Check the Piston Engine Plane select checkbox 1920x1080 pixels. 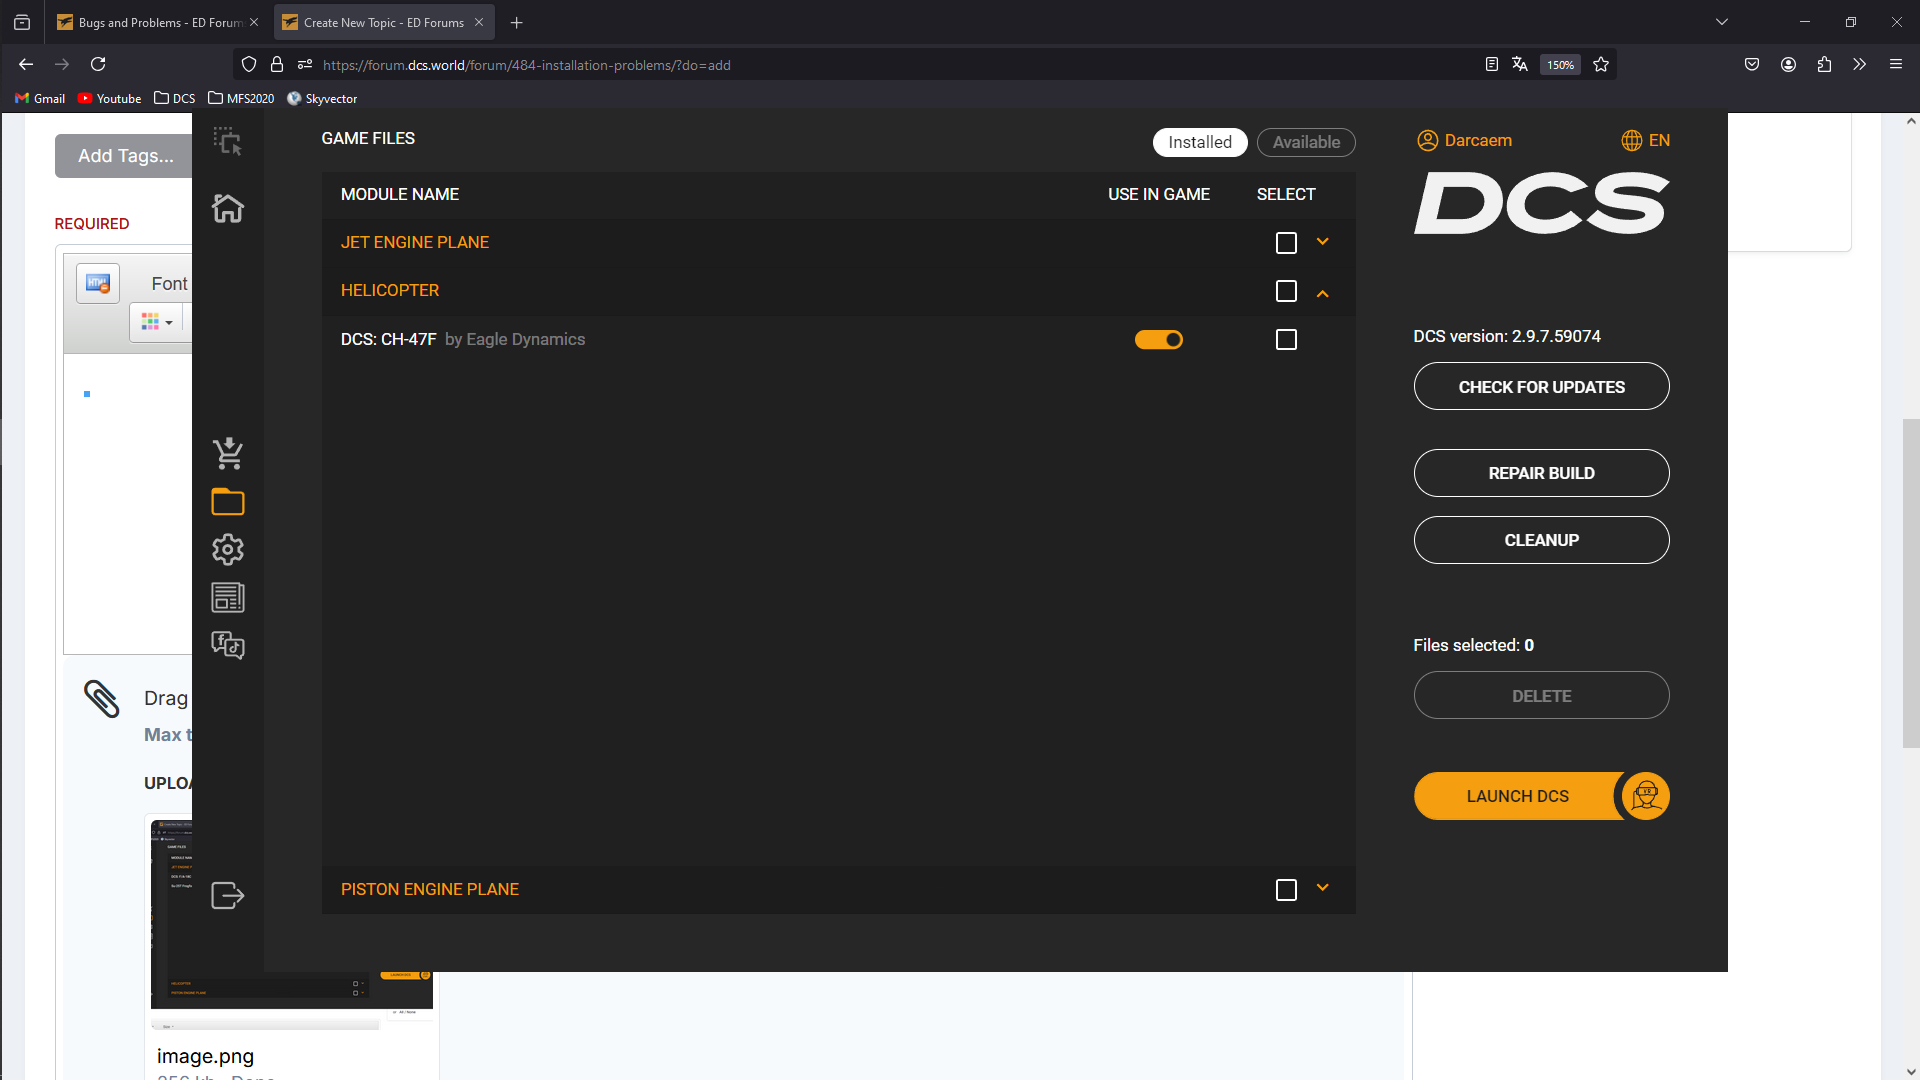[1286, 890]
